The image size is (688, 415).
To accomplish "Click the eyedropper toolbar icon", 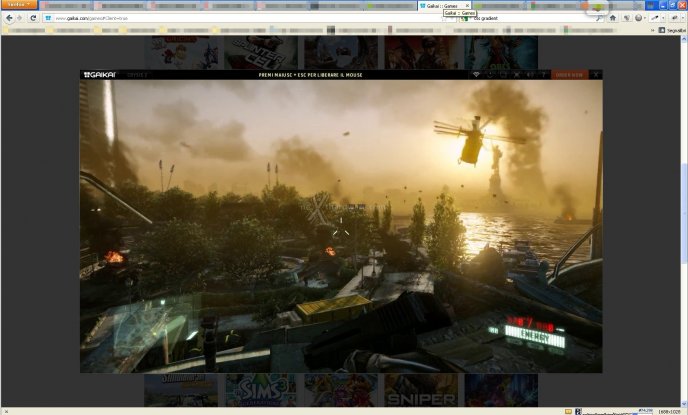I will point(655,18).
